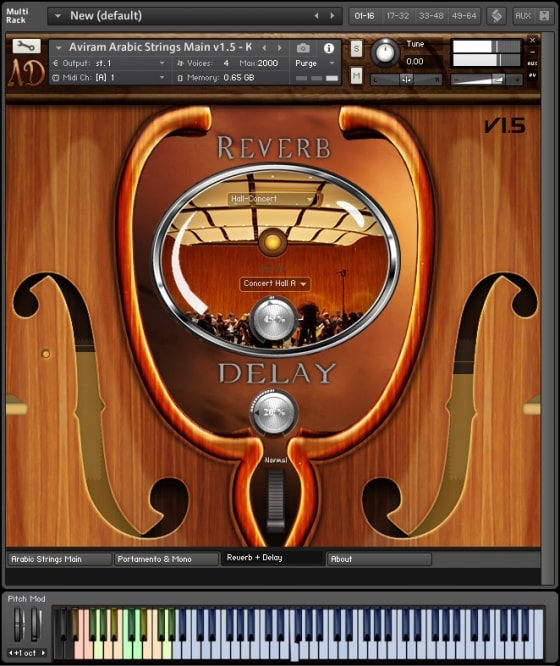The height and width of the screenshot is (666, 560).
Task: Click the Normal delay mode slider
Action: 275,499
